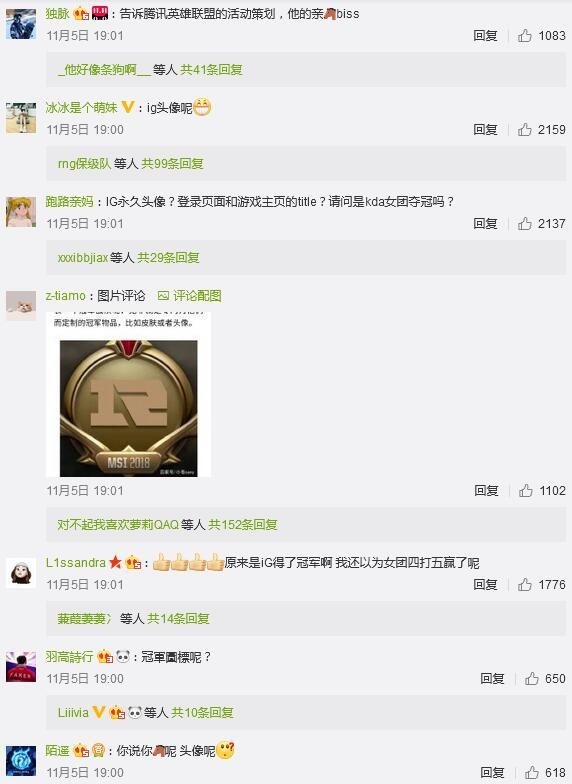Reply to 独脉's comment

point(485,36)
